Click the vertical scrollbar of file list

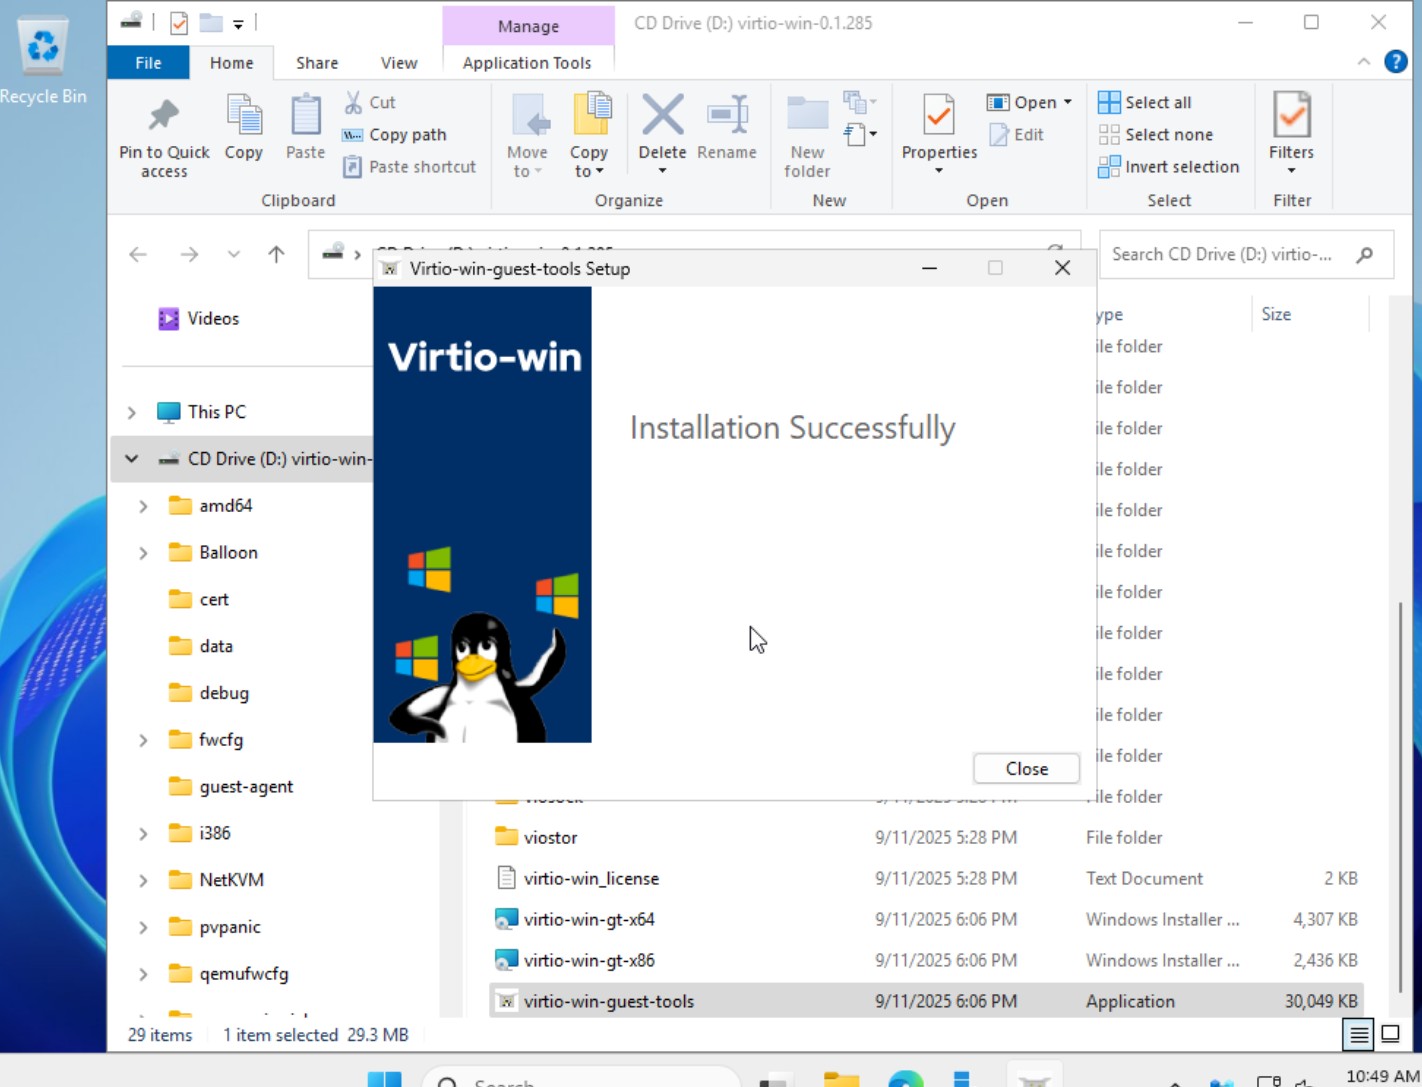point(1400,800)
